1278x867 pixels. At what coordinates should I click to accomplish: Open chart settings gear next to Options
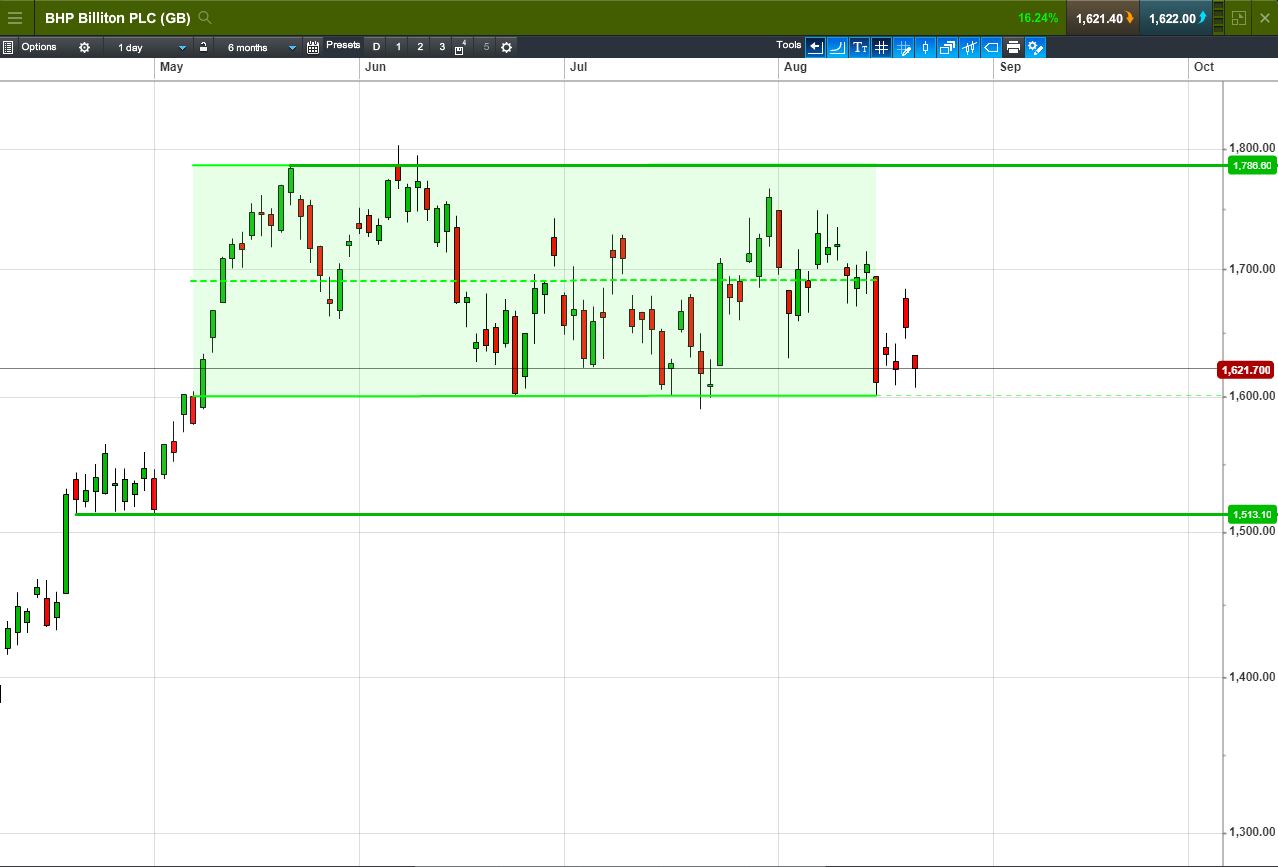pos(84,47)
